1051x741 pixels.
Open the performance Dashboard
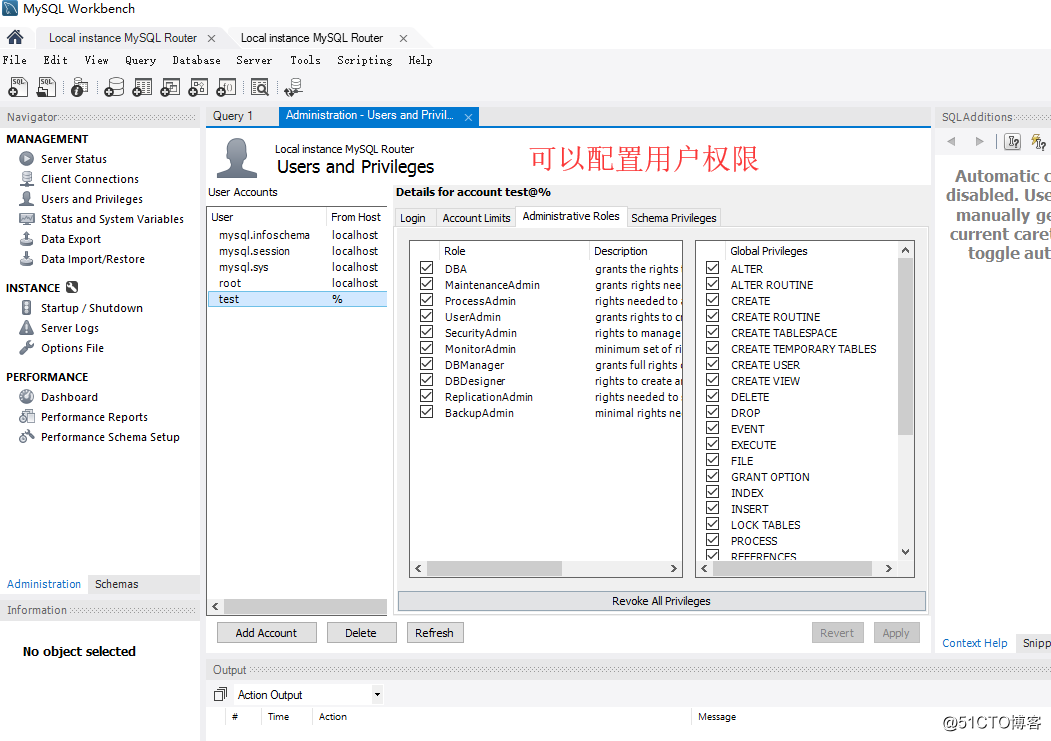click(x=69, y=397)
